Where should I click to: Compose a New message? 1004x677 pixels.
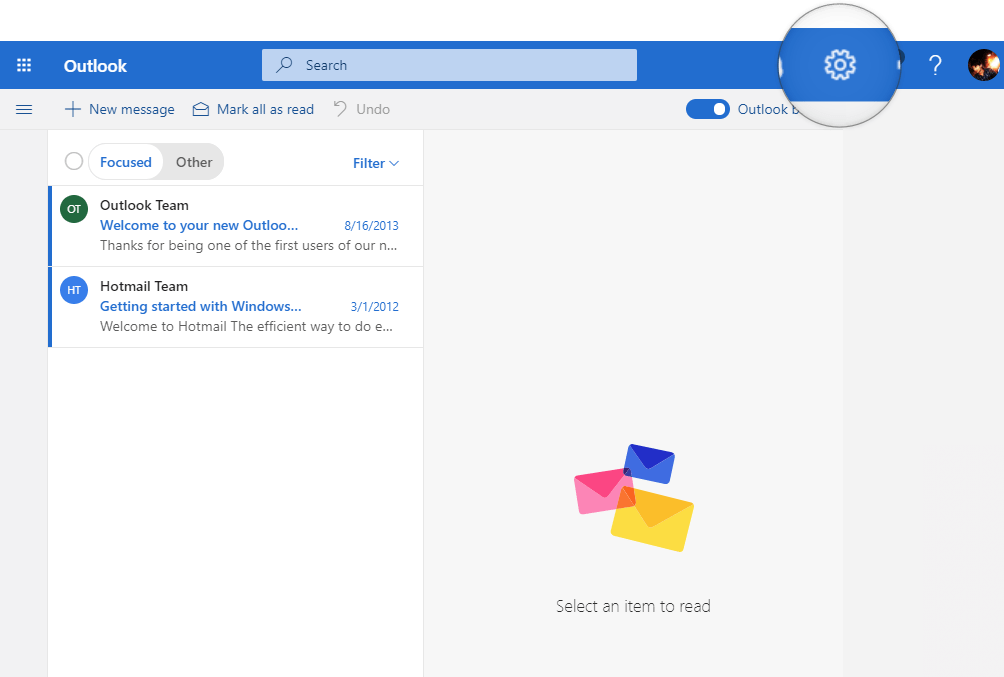[119, 110]
